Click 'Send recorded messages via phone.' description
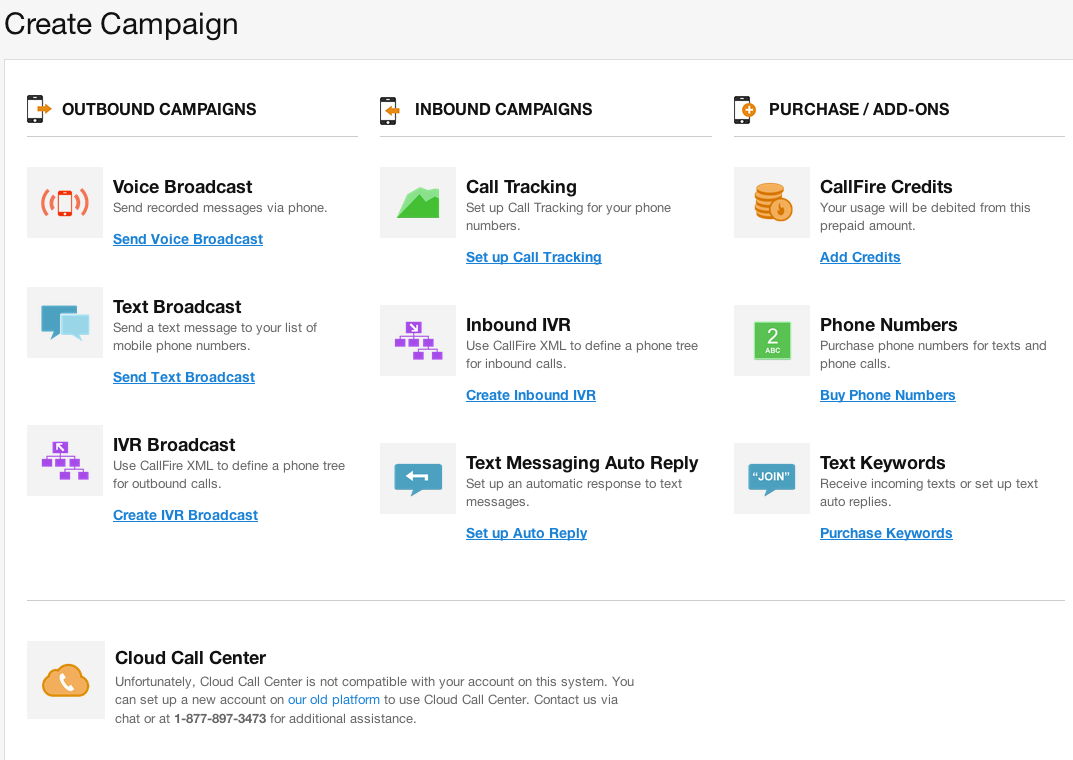 coord(220,208)
